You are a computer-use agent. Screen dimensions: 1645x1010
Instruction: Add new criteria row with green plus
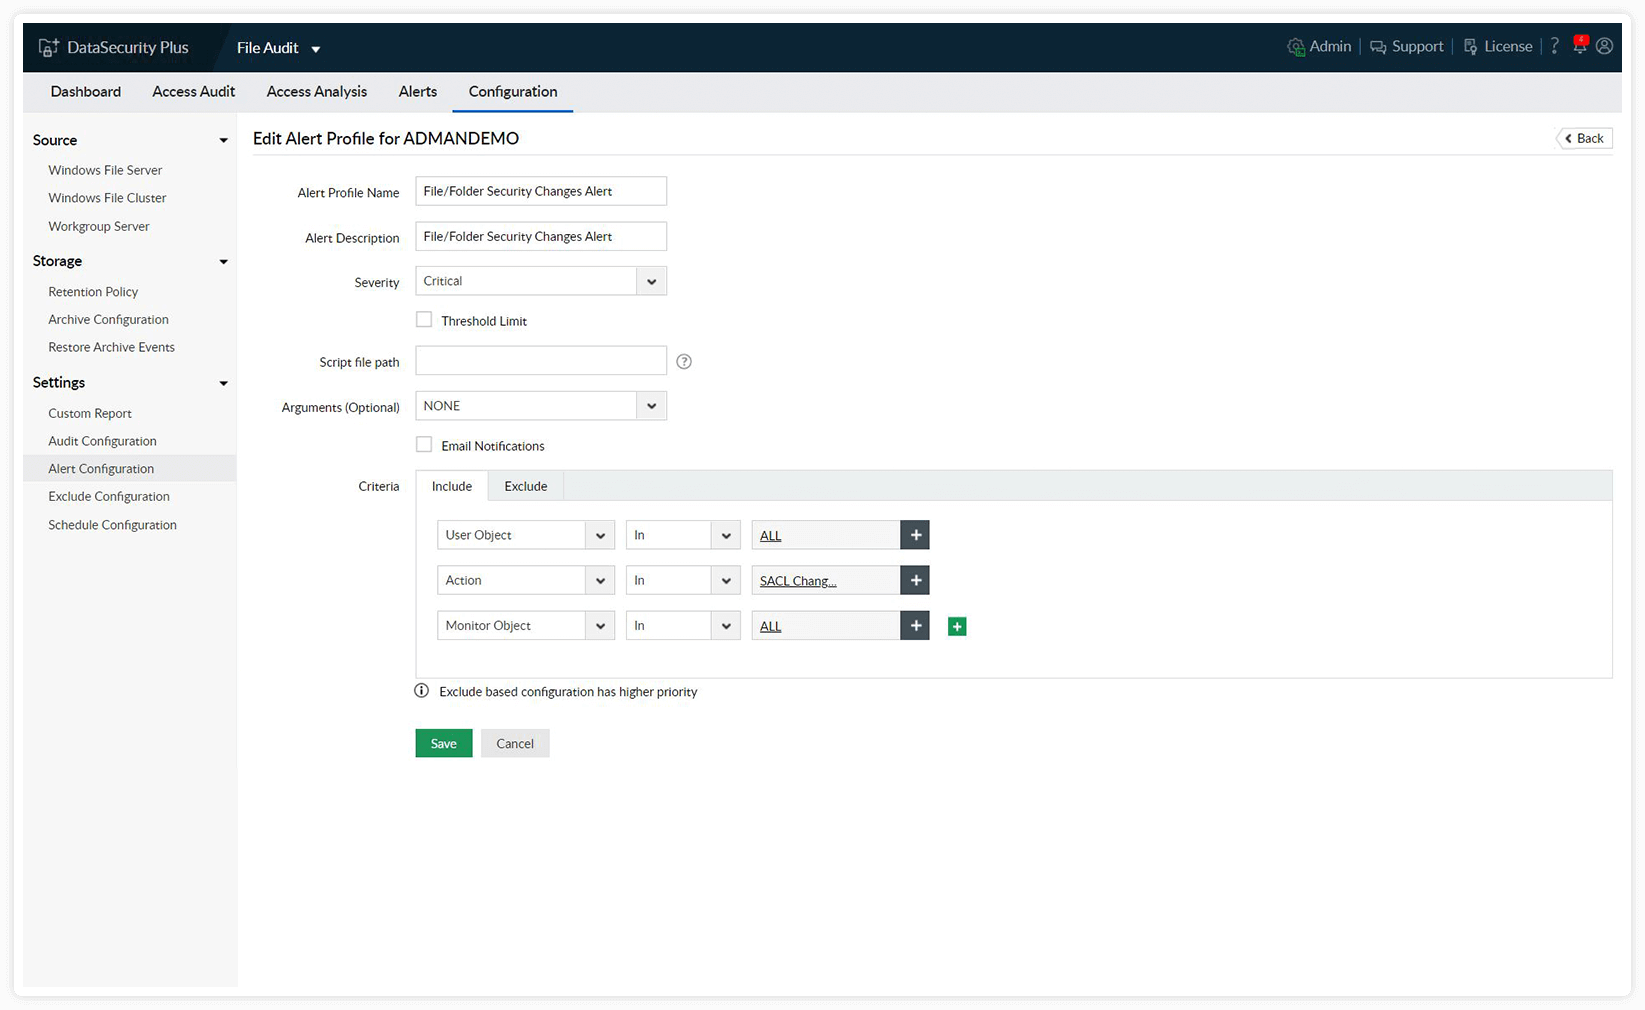pos(957,626)
